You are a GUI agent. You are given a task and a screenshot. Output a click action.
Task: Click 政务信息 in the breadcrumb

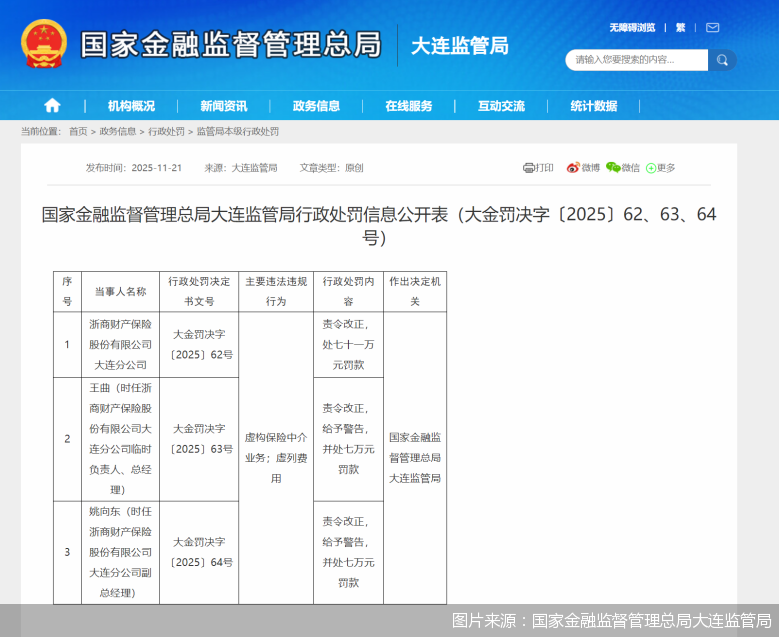pyautogui.click(x=118, y=132)
